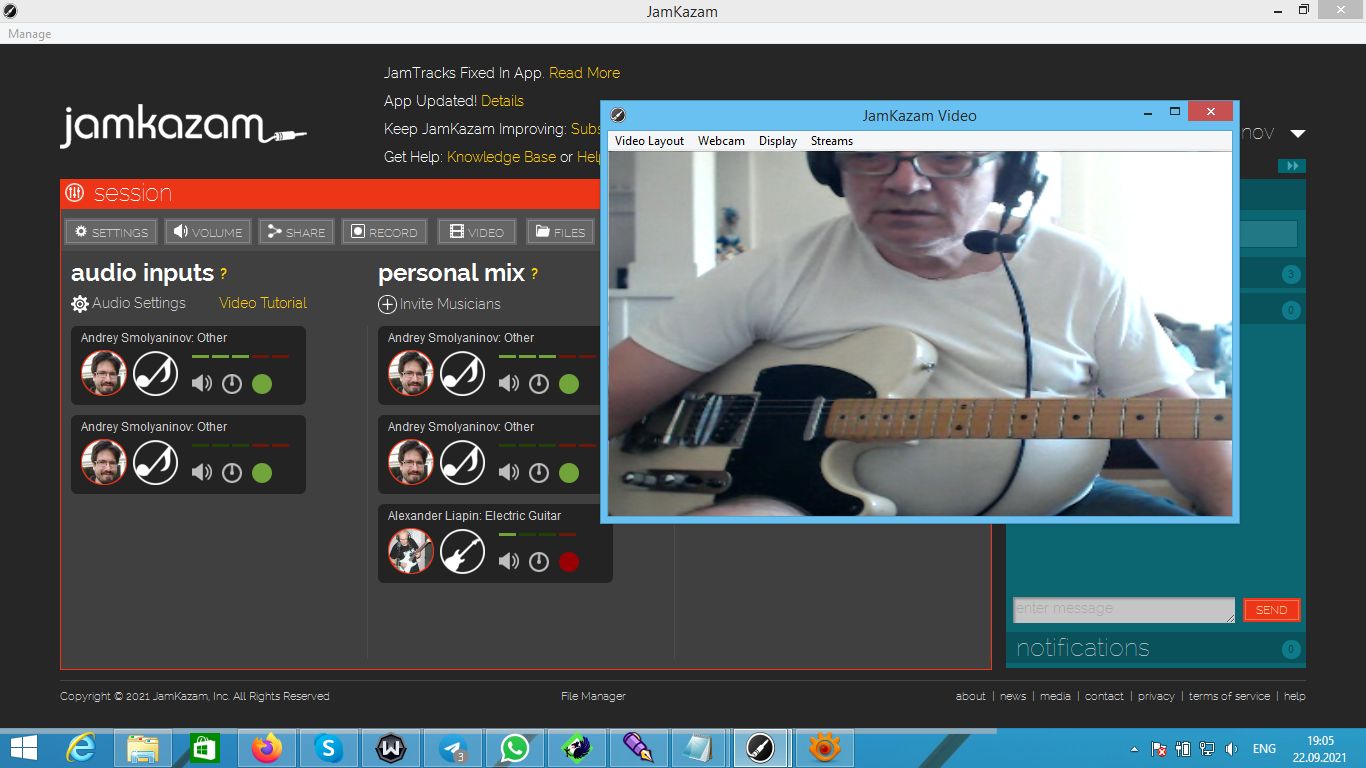Image resolution: width=1366 pixels, height=768 pixels.
Task: Click the ENG language indicator
Action: coord(1264,748)
